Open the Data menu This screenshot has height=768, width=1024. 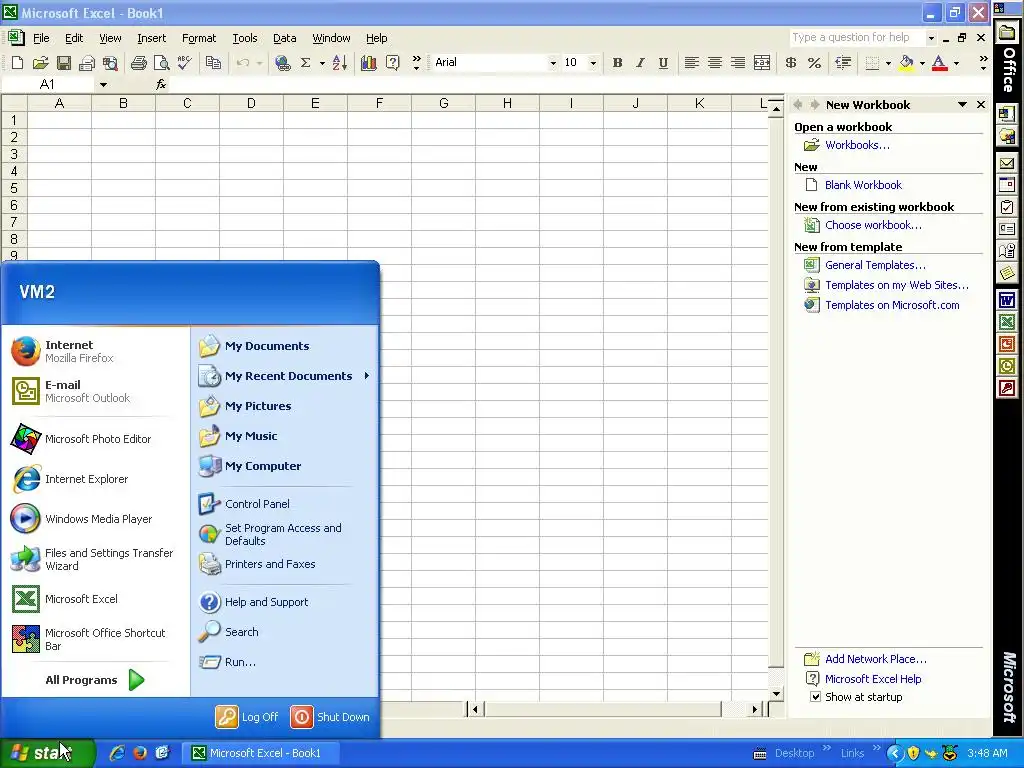point(284,38)
